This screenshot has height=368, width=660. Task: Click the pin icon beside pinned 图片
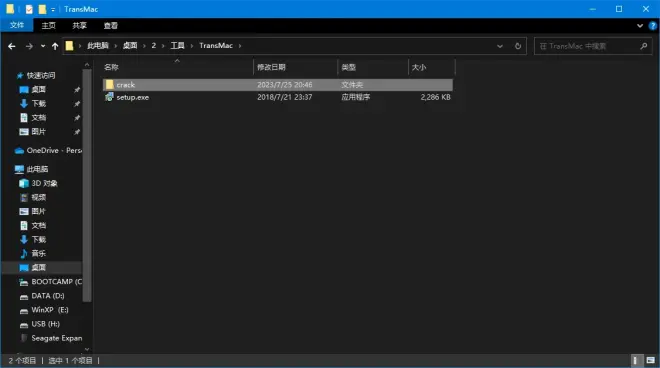(x=77, y=132)
